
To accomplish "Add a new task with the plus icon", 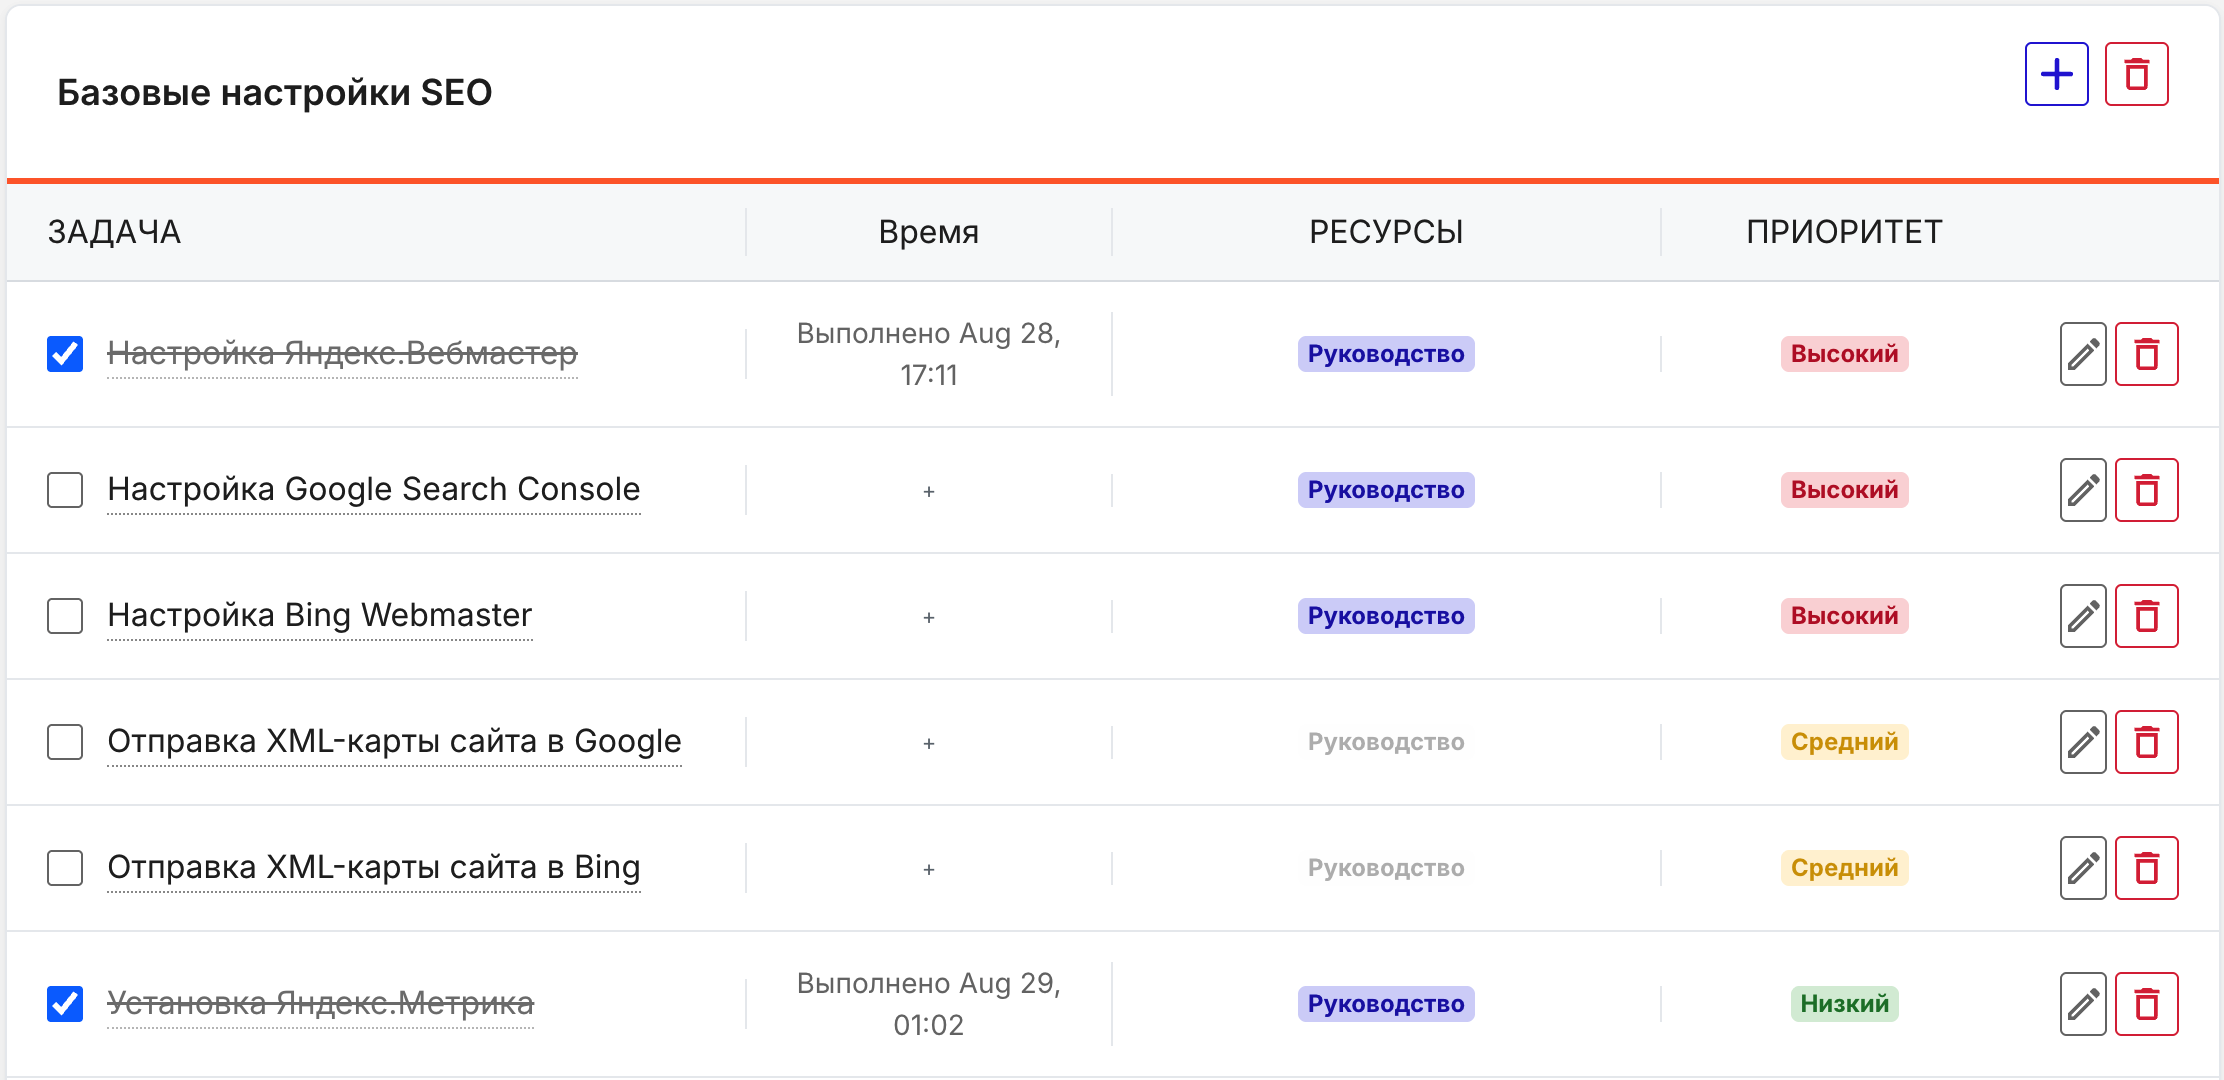I will [2056, 73].
